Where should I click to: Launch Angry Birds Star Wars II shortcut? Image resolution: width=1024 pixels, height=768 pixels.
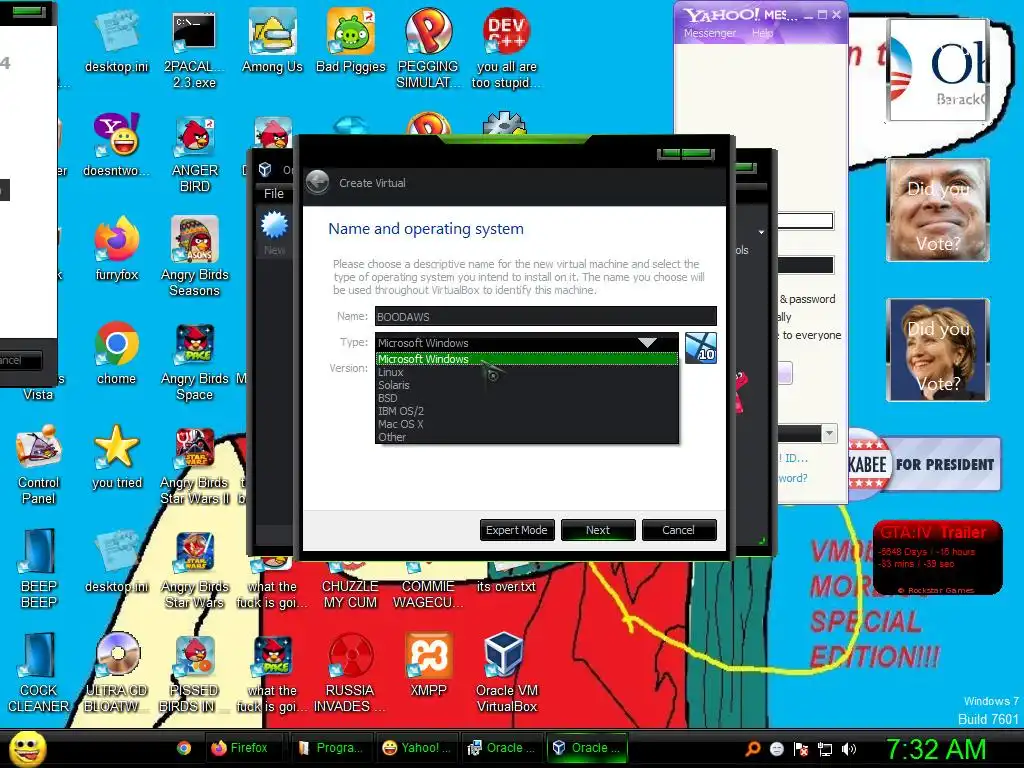(x=194, y=466)
